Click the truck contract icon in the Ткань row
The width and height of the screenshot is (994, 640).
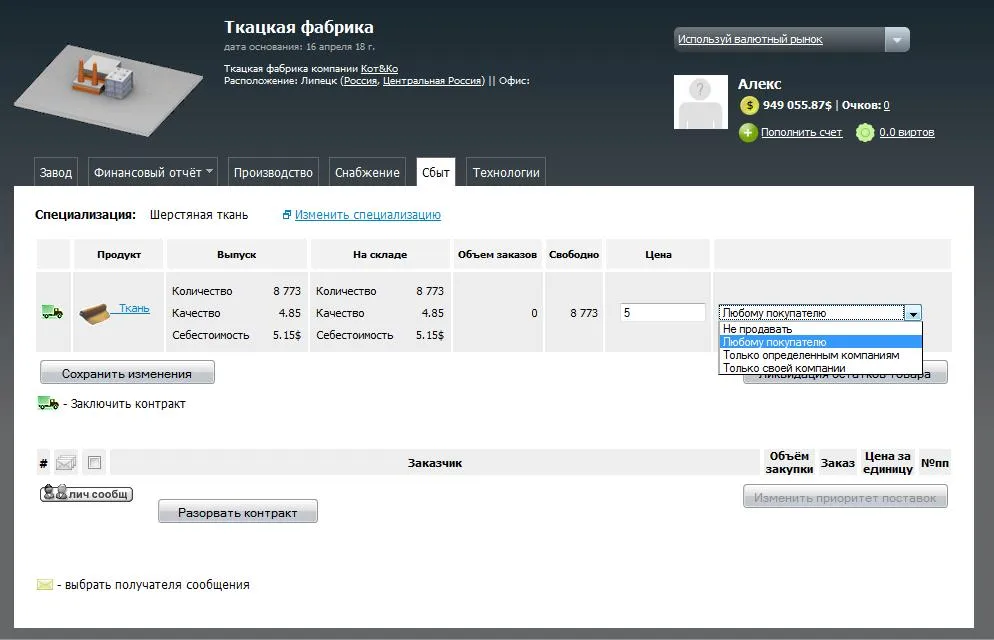(52, 313)
